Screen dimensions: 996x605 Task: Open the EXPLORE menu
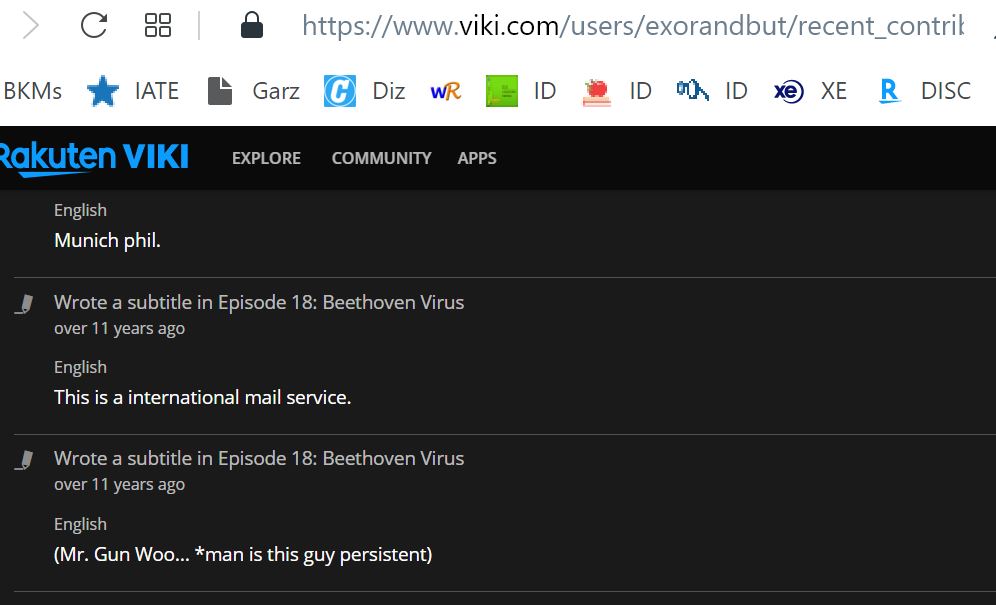point(266,158)
